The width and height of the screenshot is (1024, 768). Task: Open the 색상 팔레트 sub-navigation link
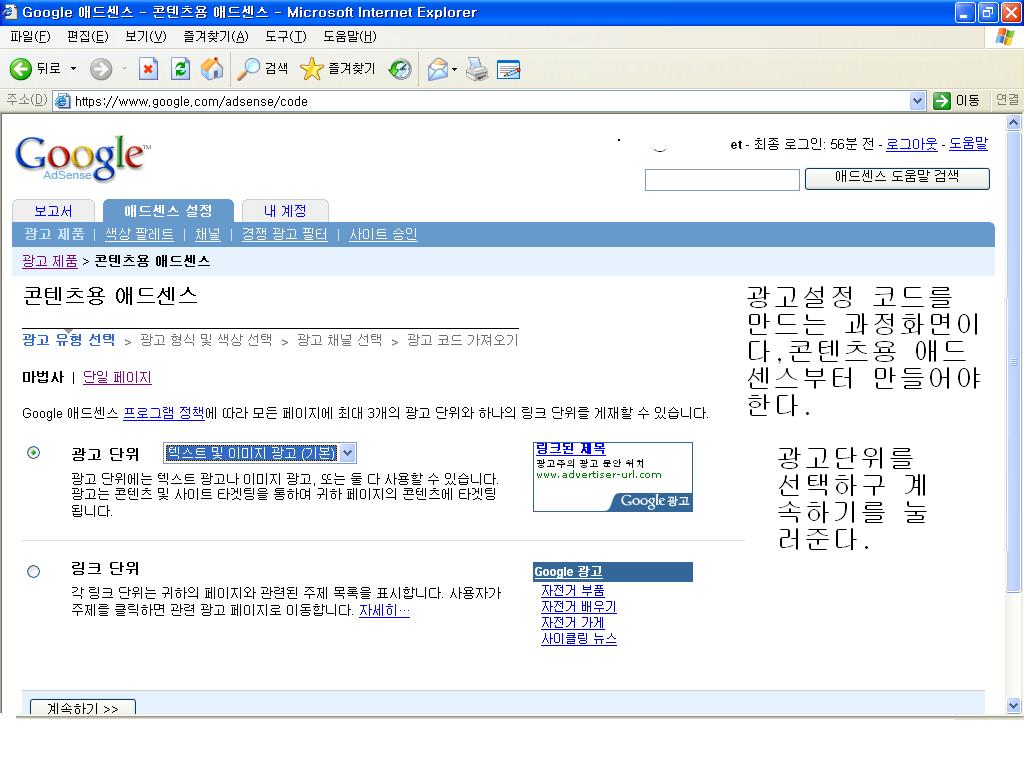[x=139, y=234]
